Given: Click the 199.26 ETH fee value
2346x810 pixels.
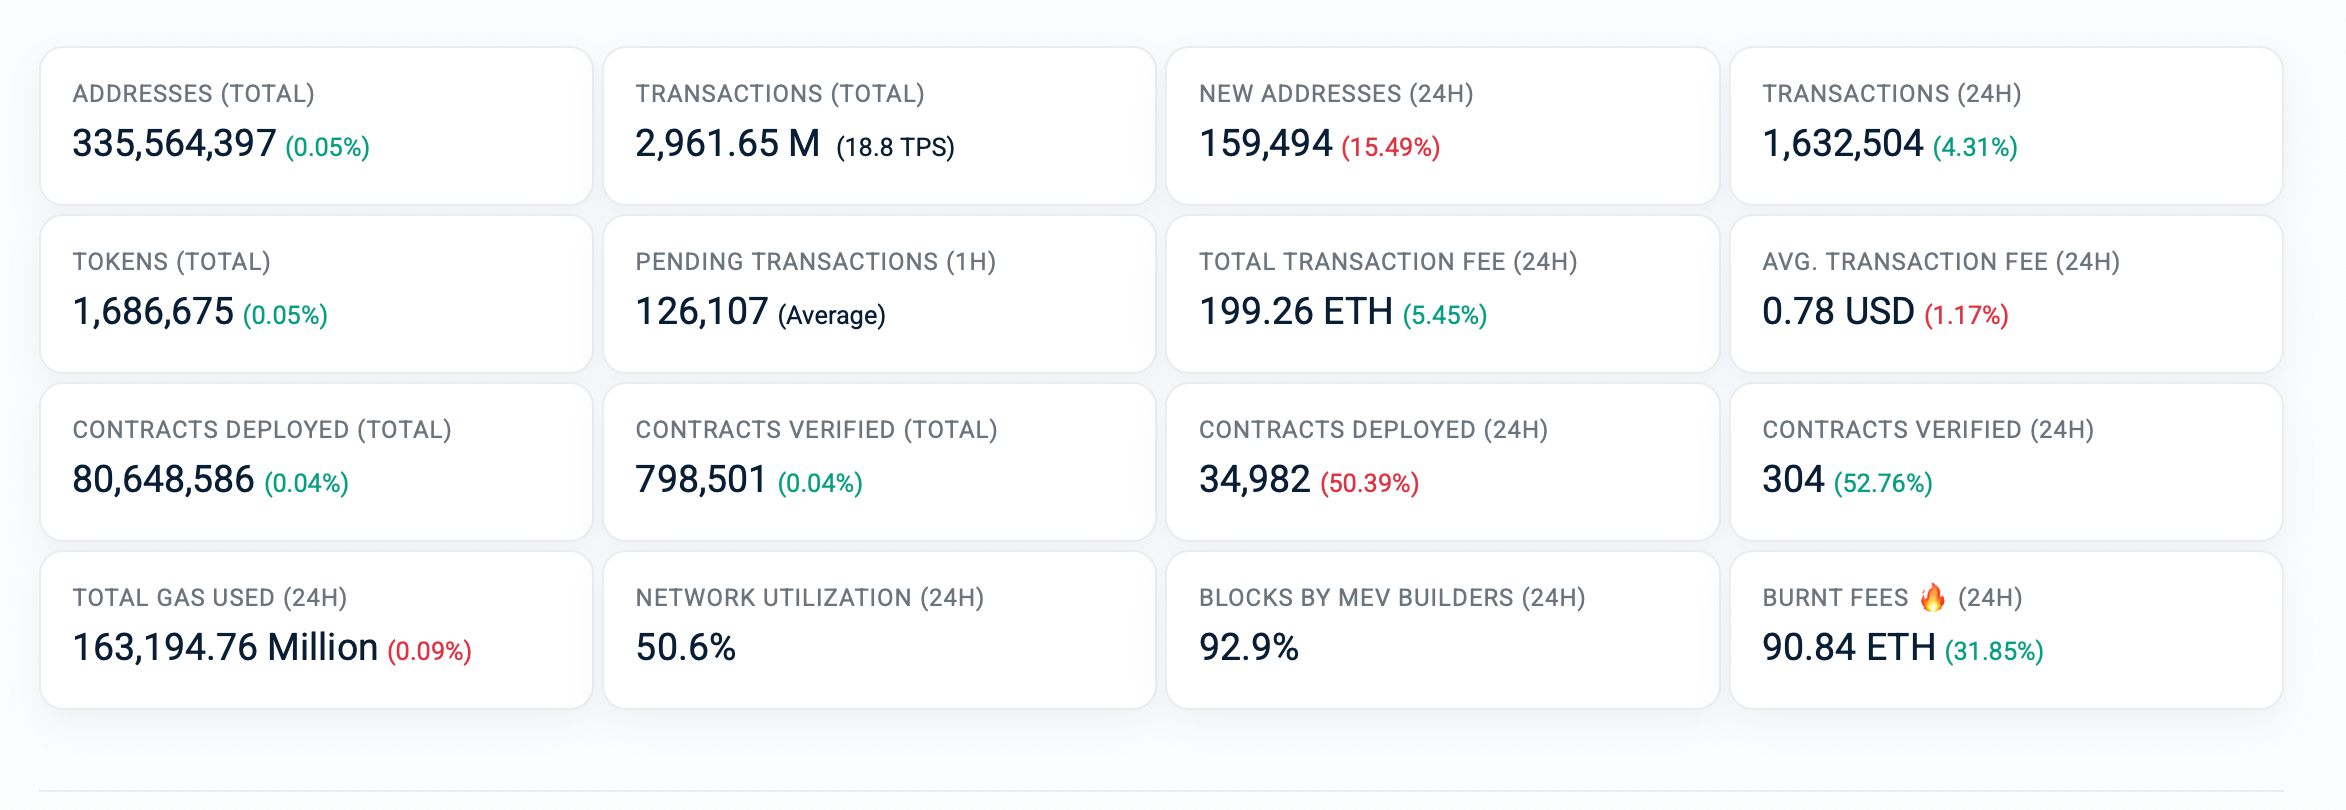Looking at the screenshot, I should coord(1295,312).
